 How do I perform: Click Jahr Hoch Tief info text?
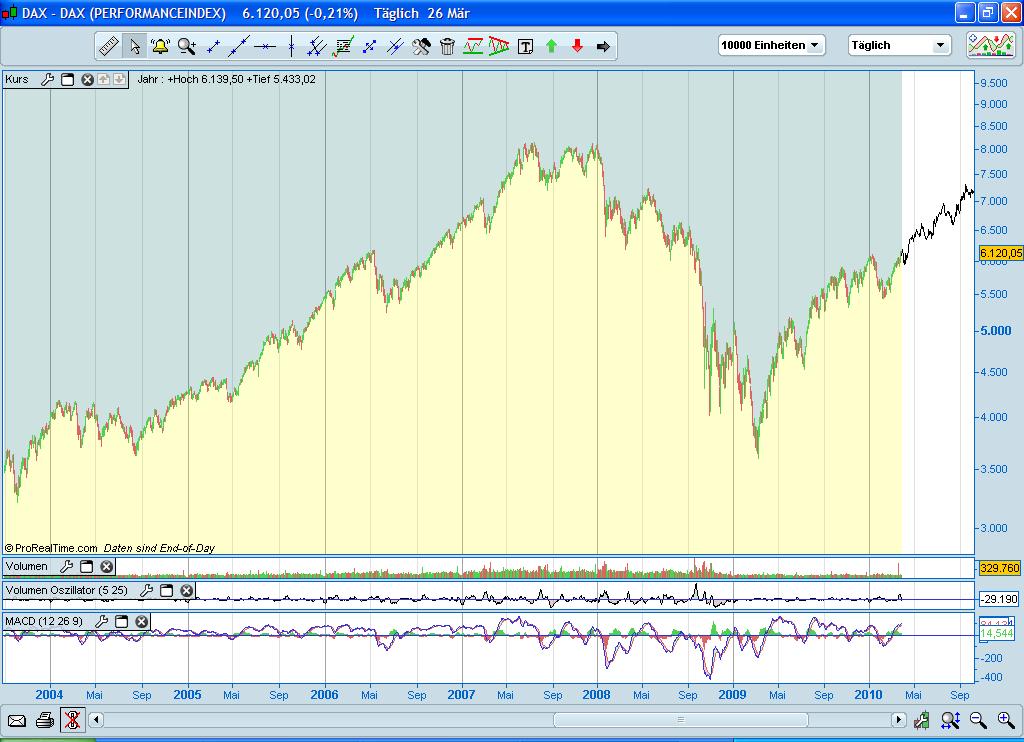[227, 79]
